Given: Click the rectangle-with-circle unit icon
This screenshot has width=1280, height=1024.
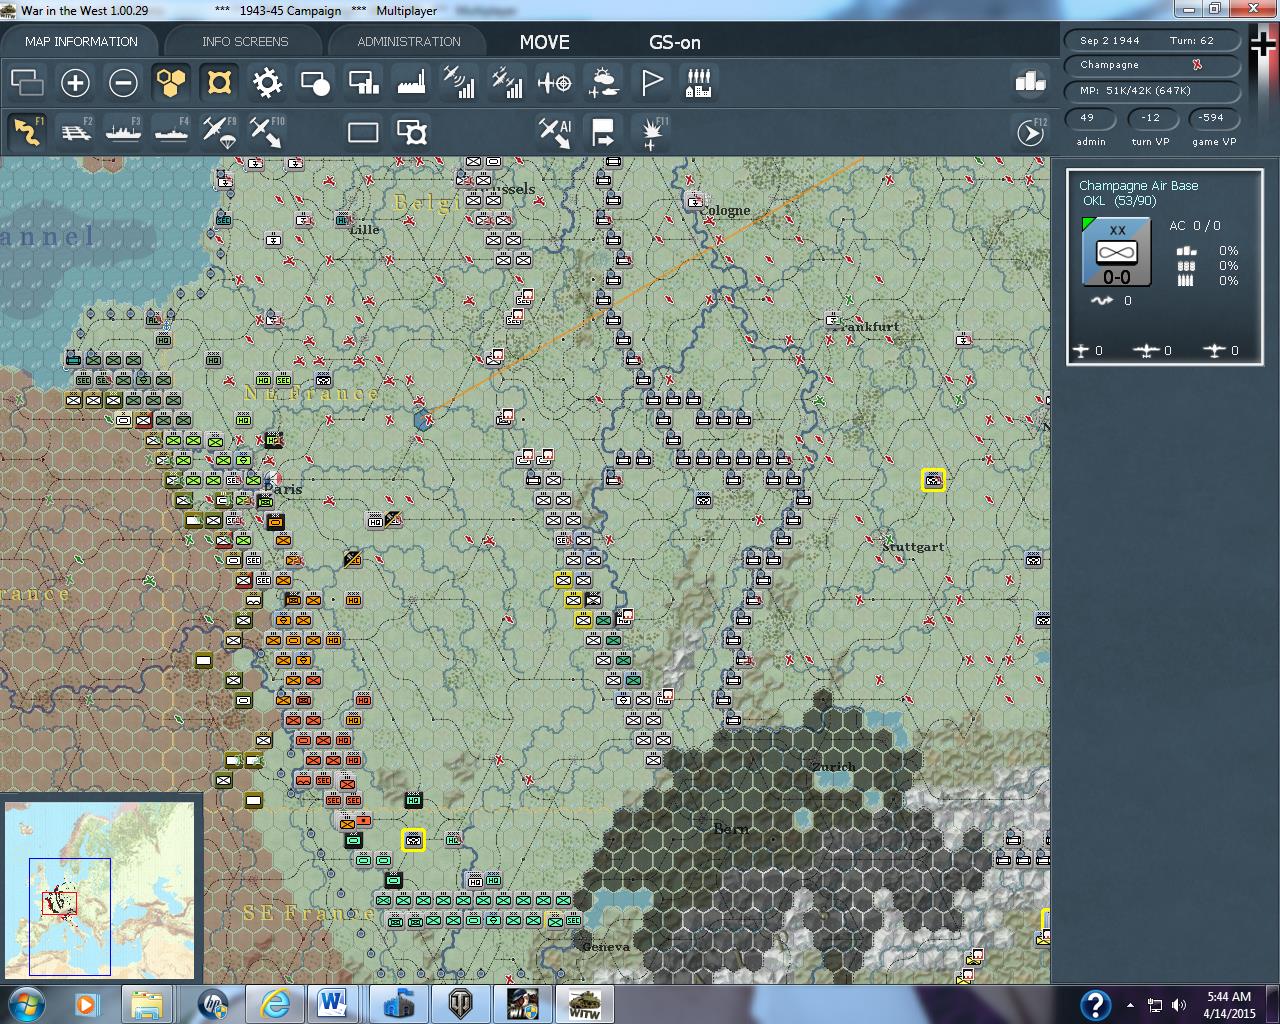Looking at the screenshot, I should pyautogui.click(x=315, y=83).
